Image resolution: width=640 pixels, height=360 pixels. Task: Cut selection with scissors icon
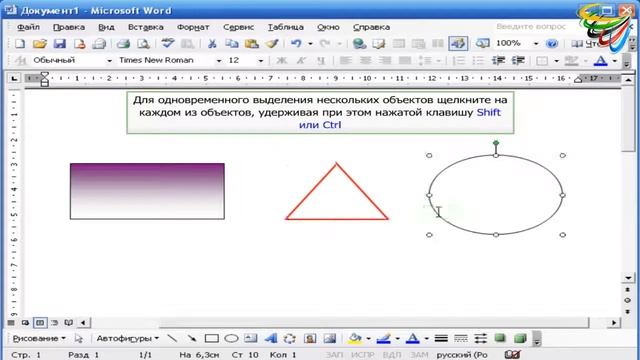pos(212,43)
